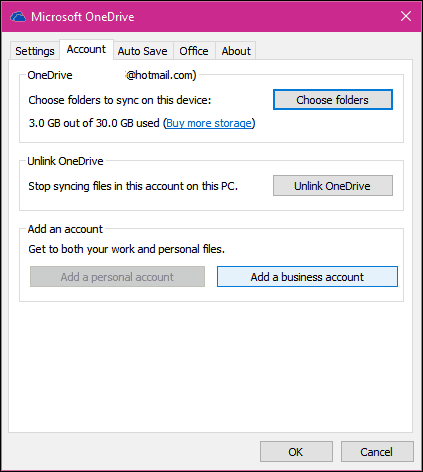Image resolution: width=423 pixels, height=472 pixels.
Task: Switch to the Settings tab
Action: tap(35, 51)
